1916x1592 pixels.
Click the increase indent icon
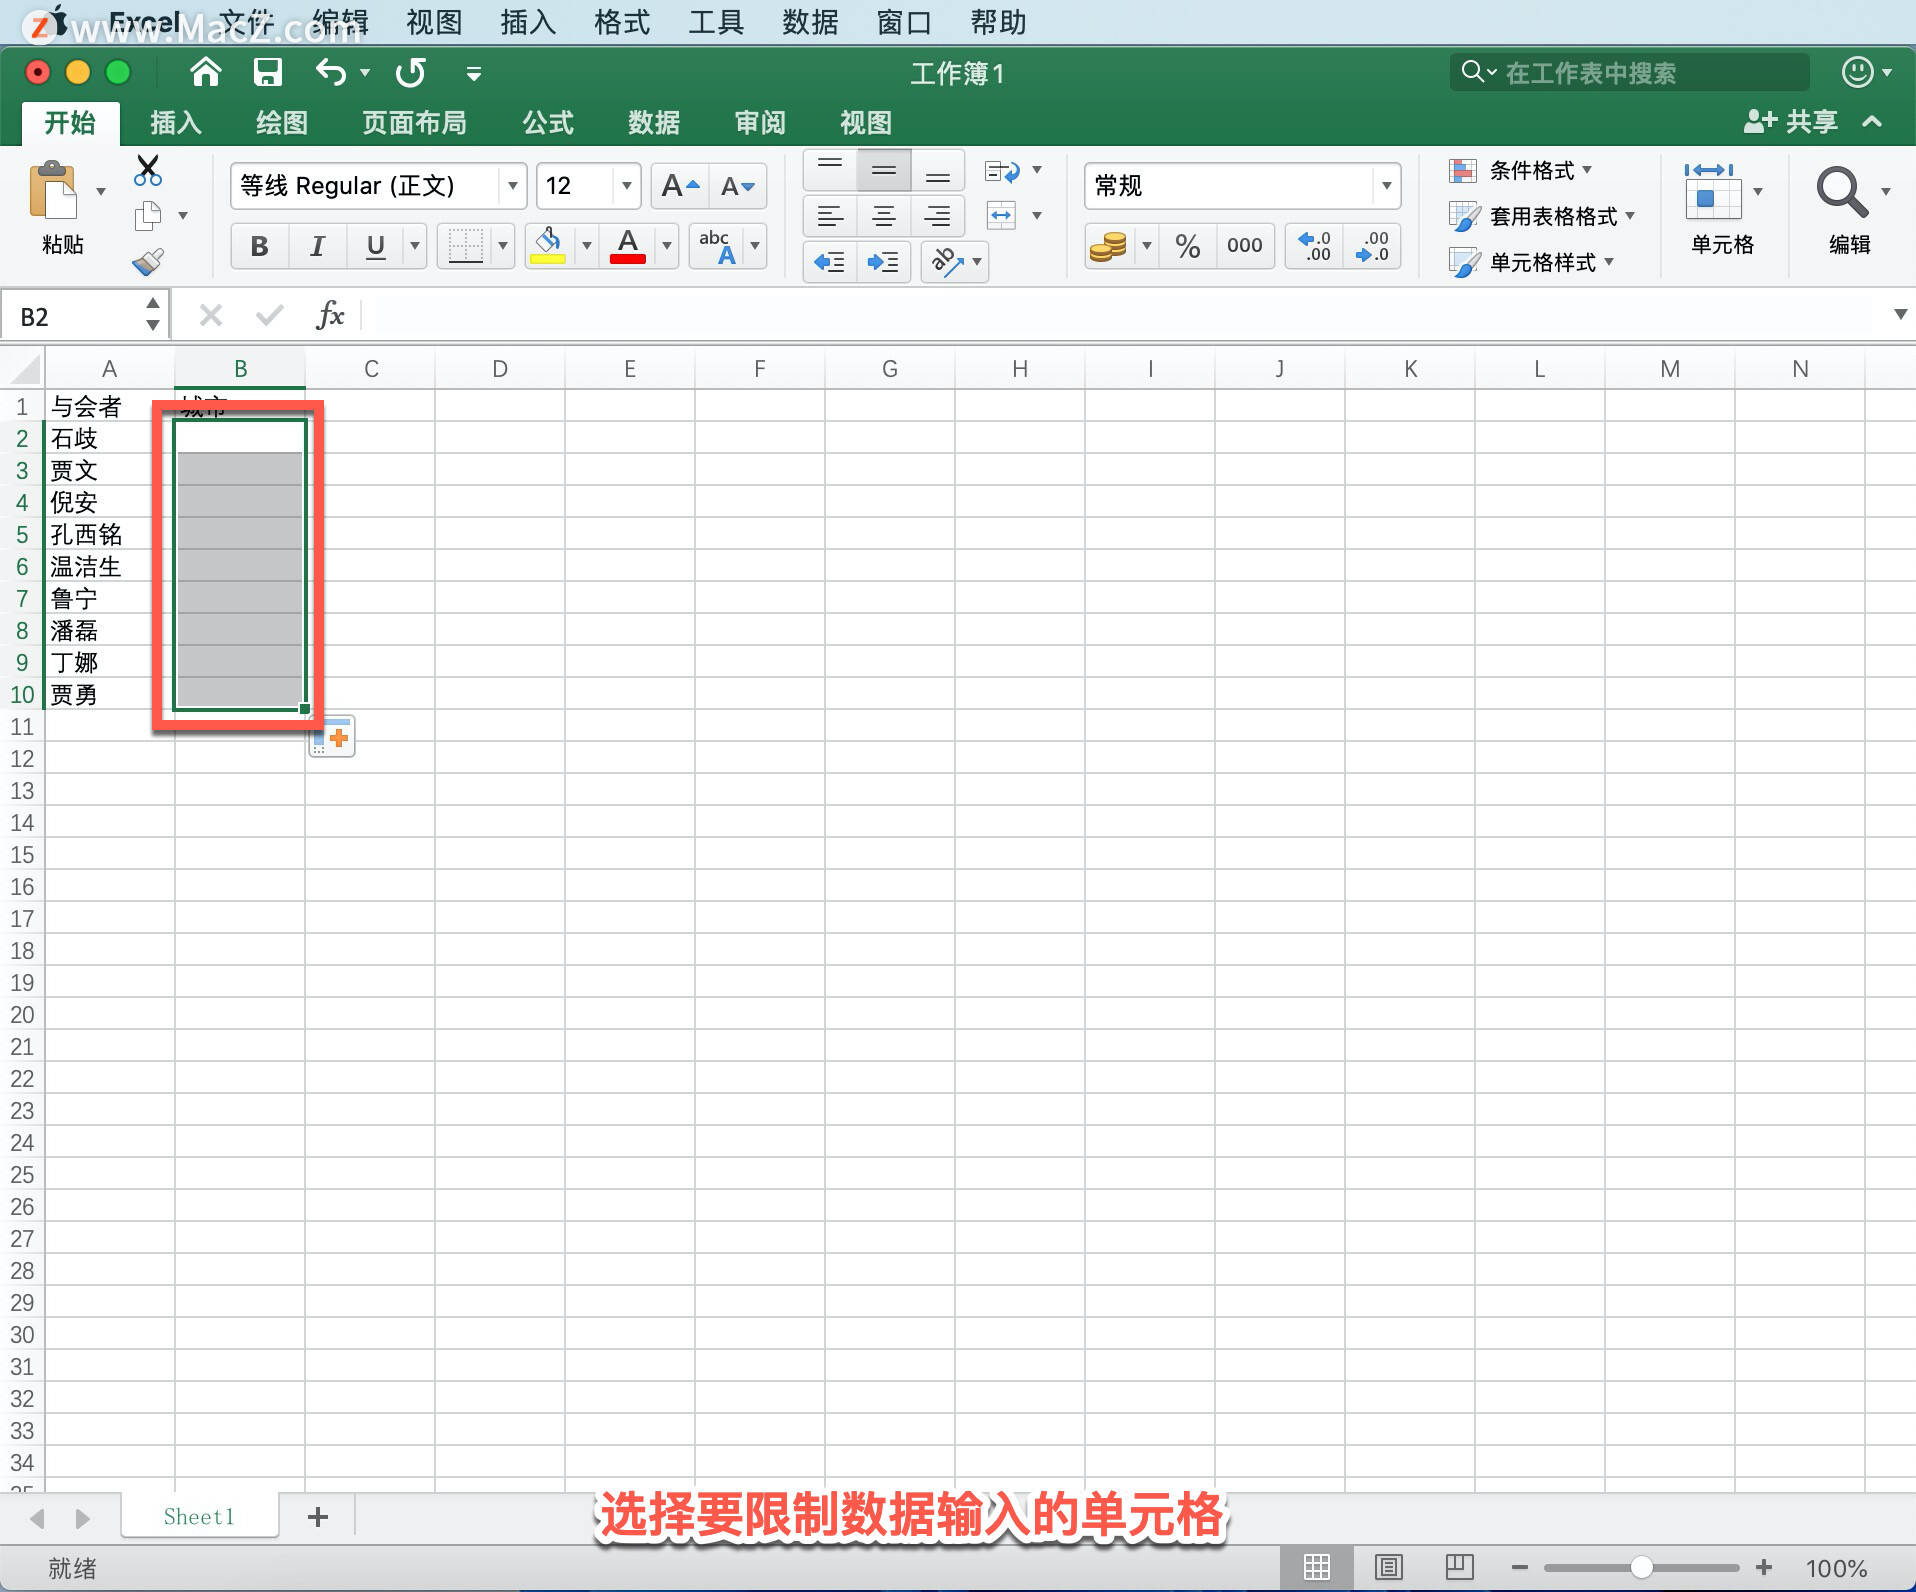click(883, 262)
